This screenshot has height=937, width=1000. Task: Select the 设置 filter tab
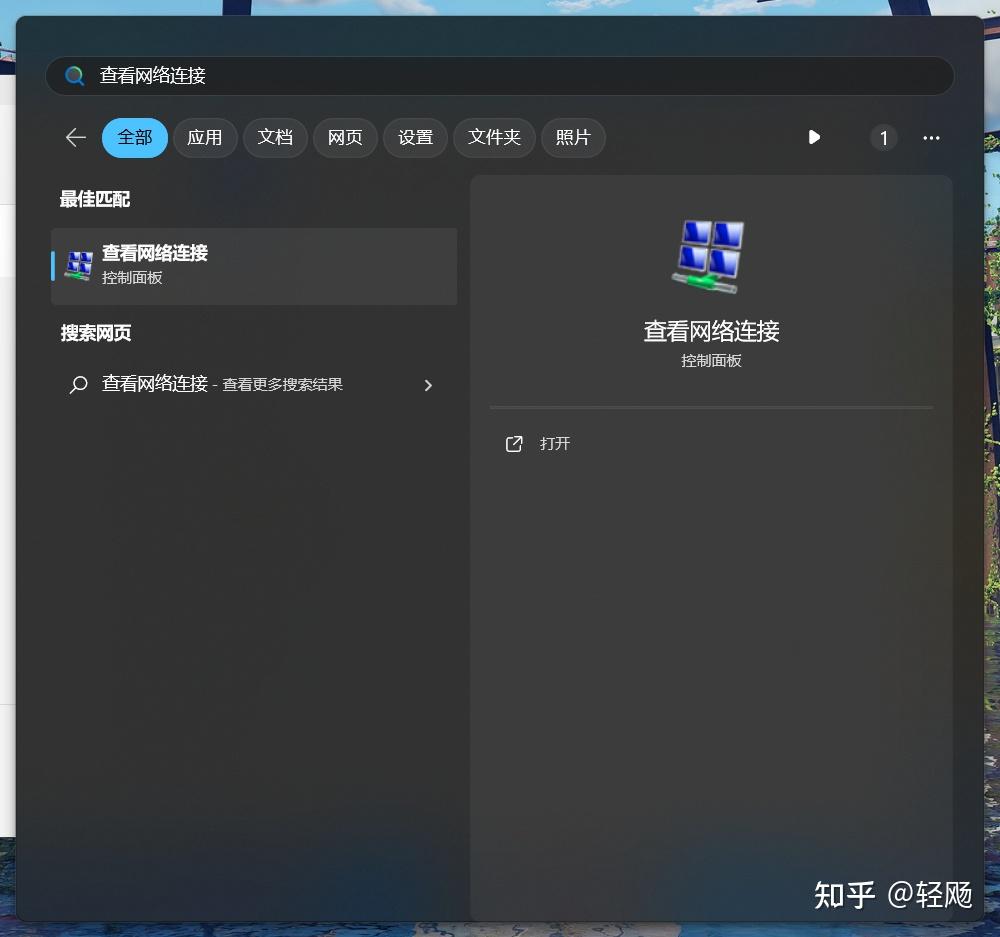pyautogui.click(x=415, y=138)
